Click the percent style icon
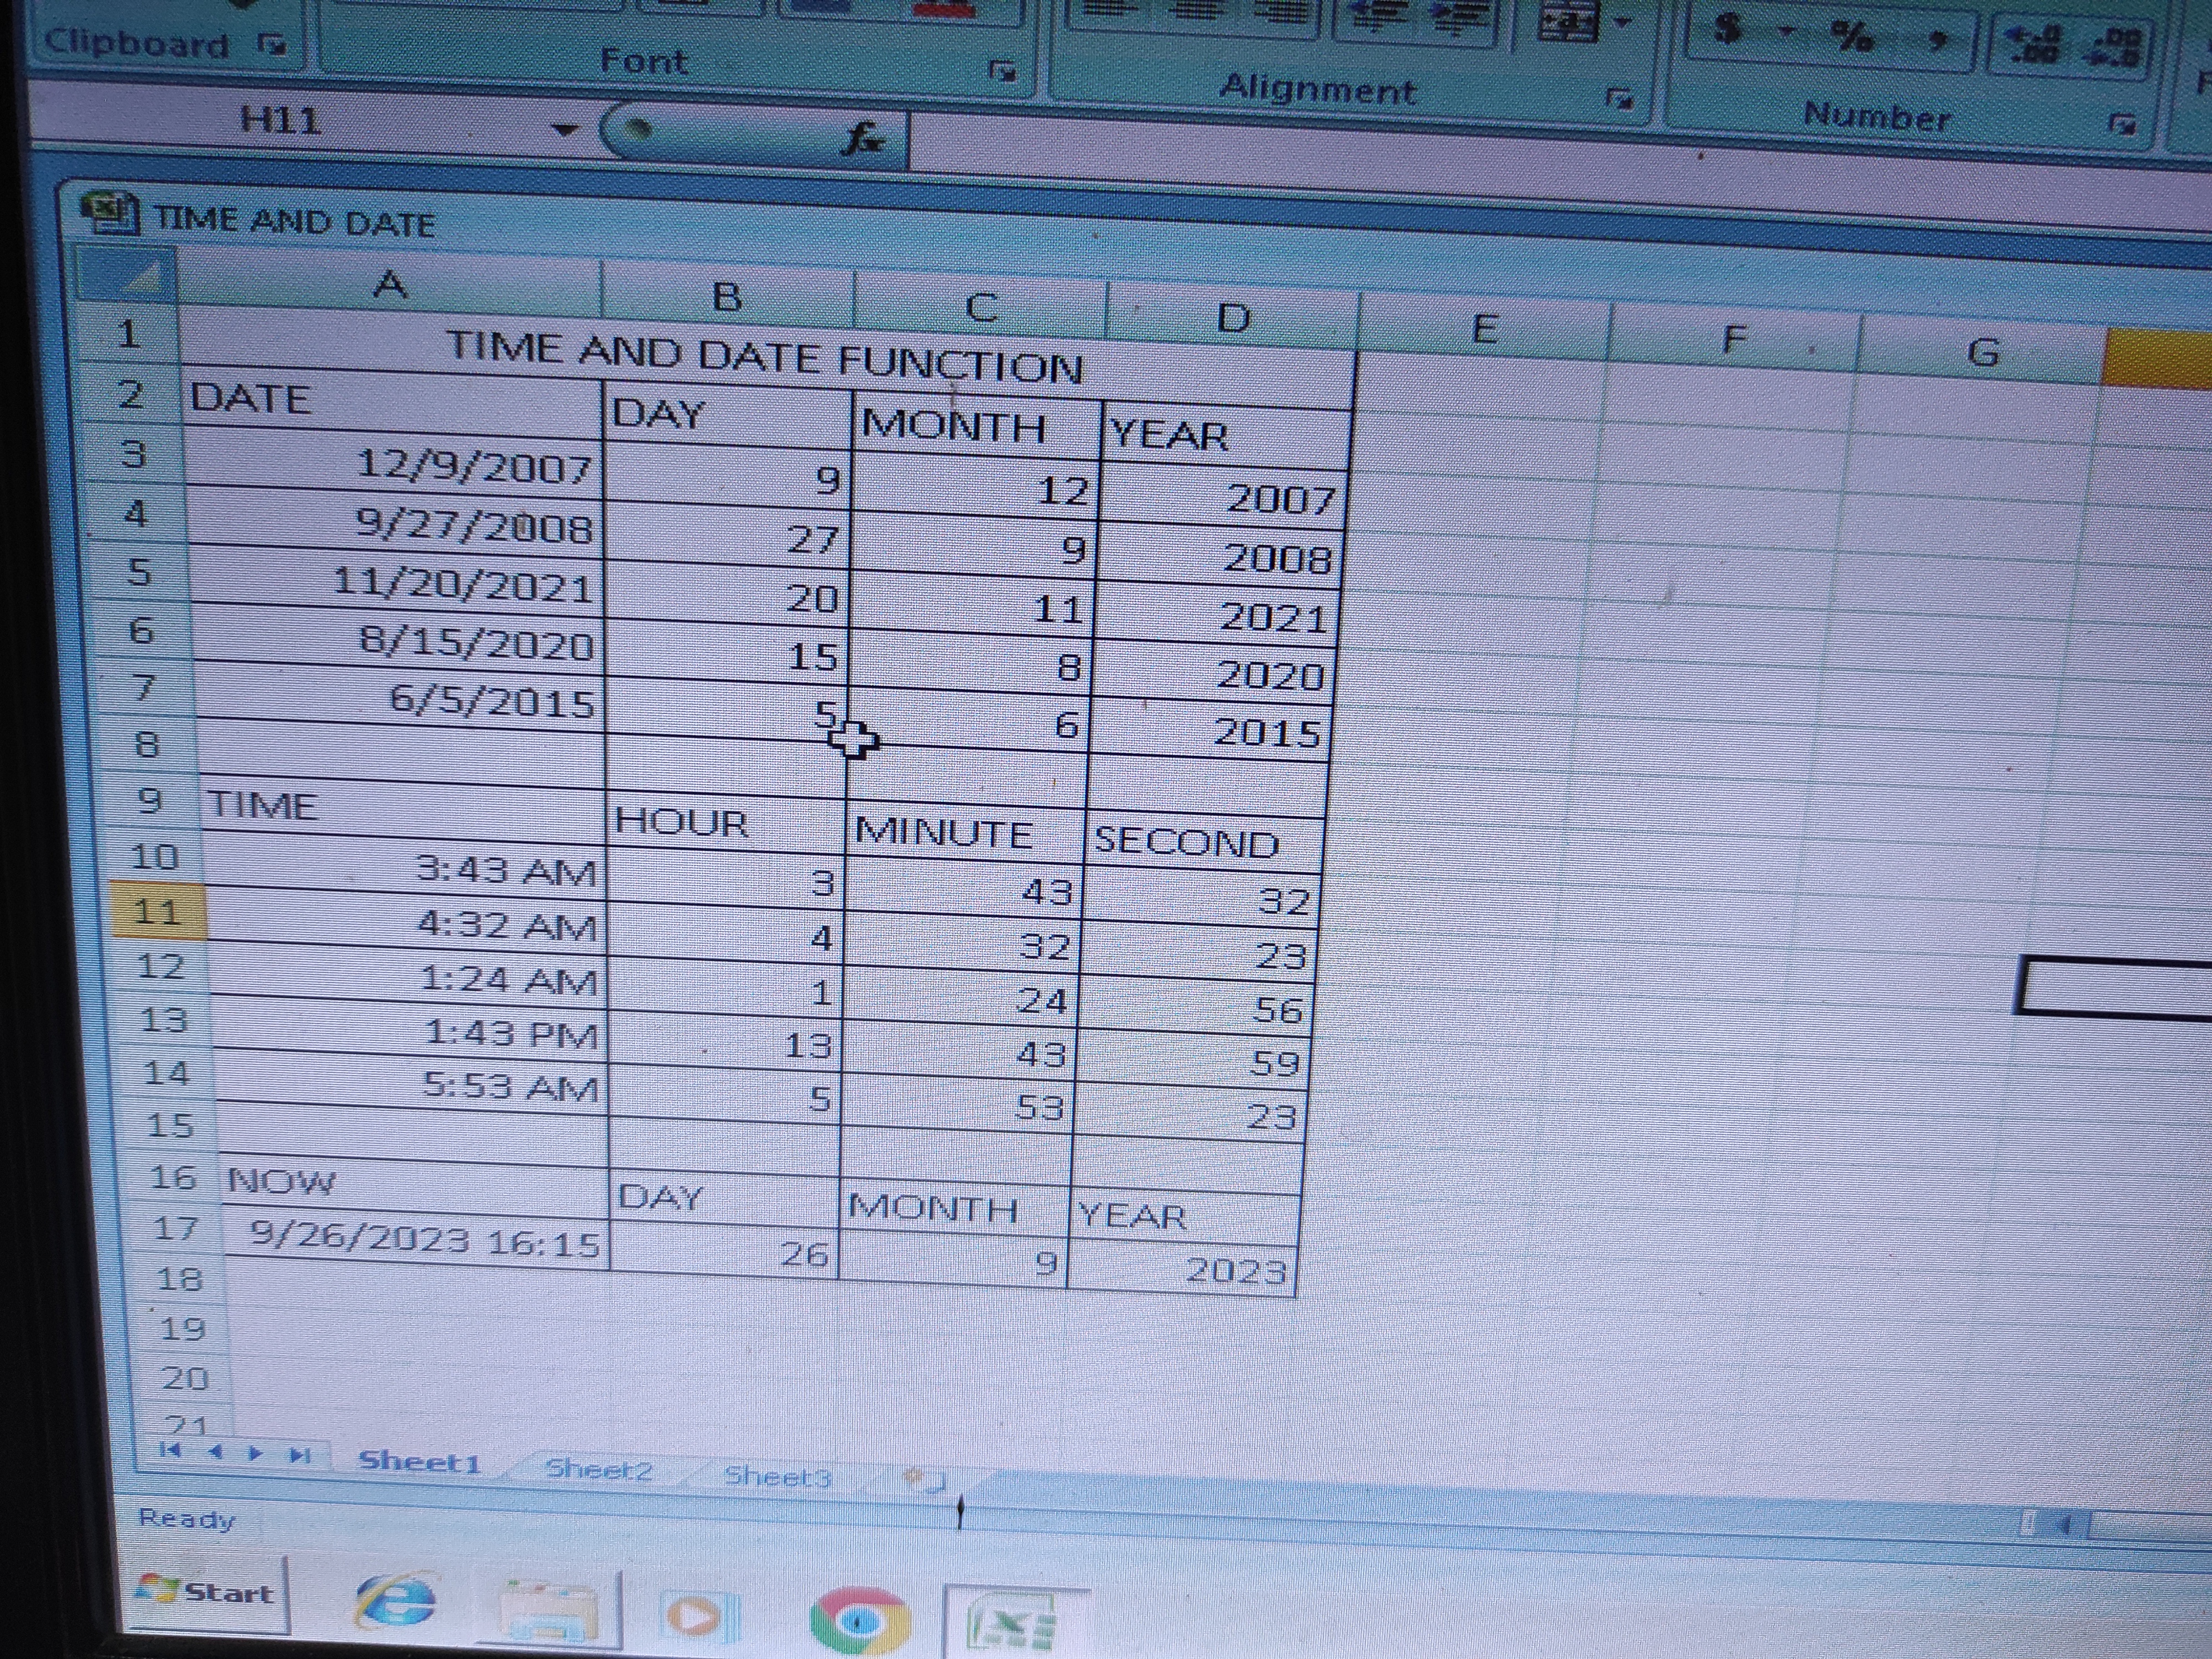This screenshot has height=1659, width=2212. pyautogui.click(x=1852, y=36)
